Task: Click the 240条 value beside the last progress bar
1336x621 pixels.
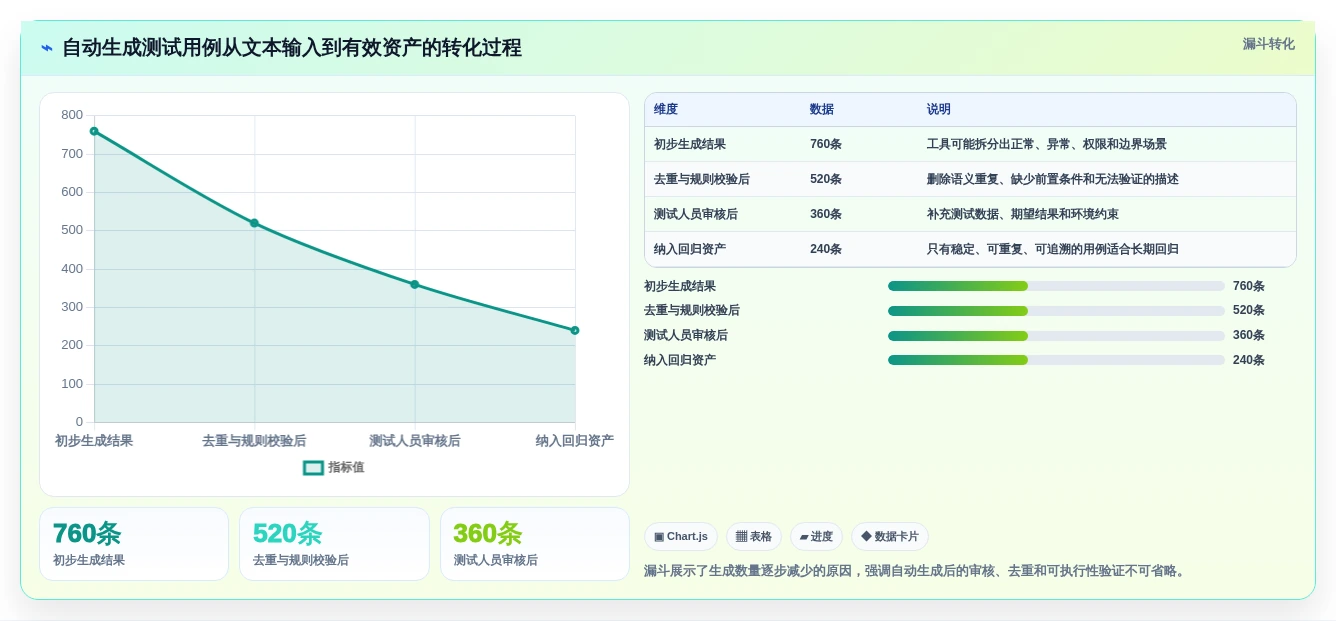Action: click(x=1249, y=360)
